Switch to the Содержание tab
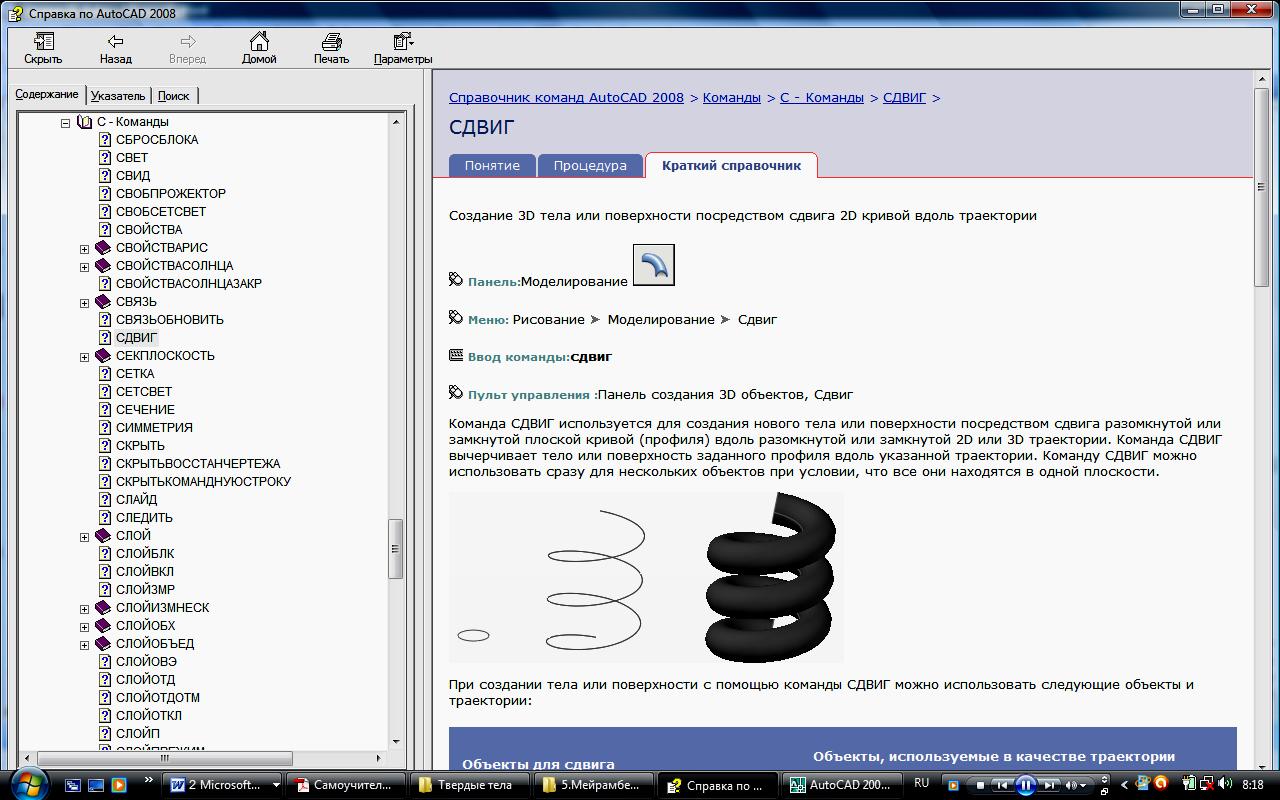The image size is (1280, 800). click(x=47, y=94)
